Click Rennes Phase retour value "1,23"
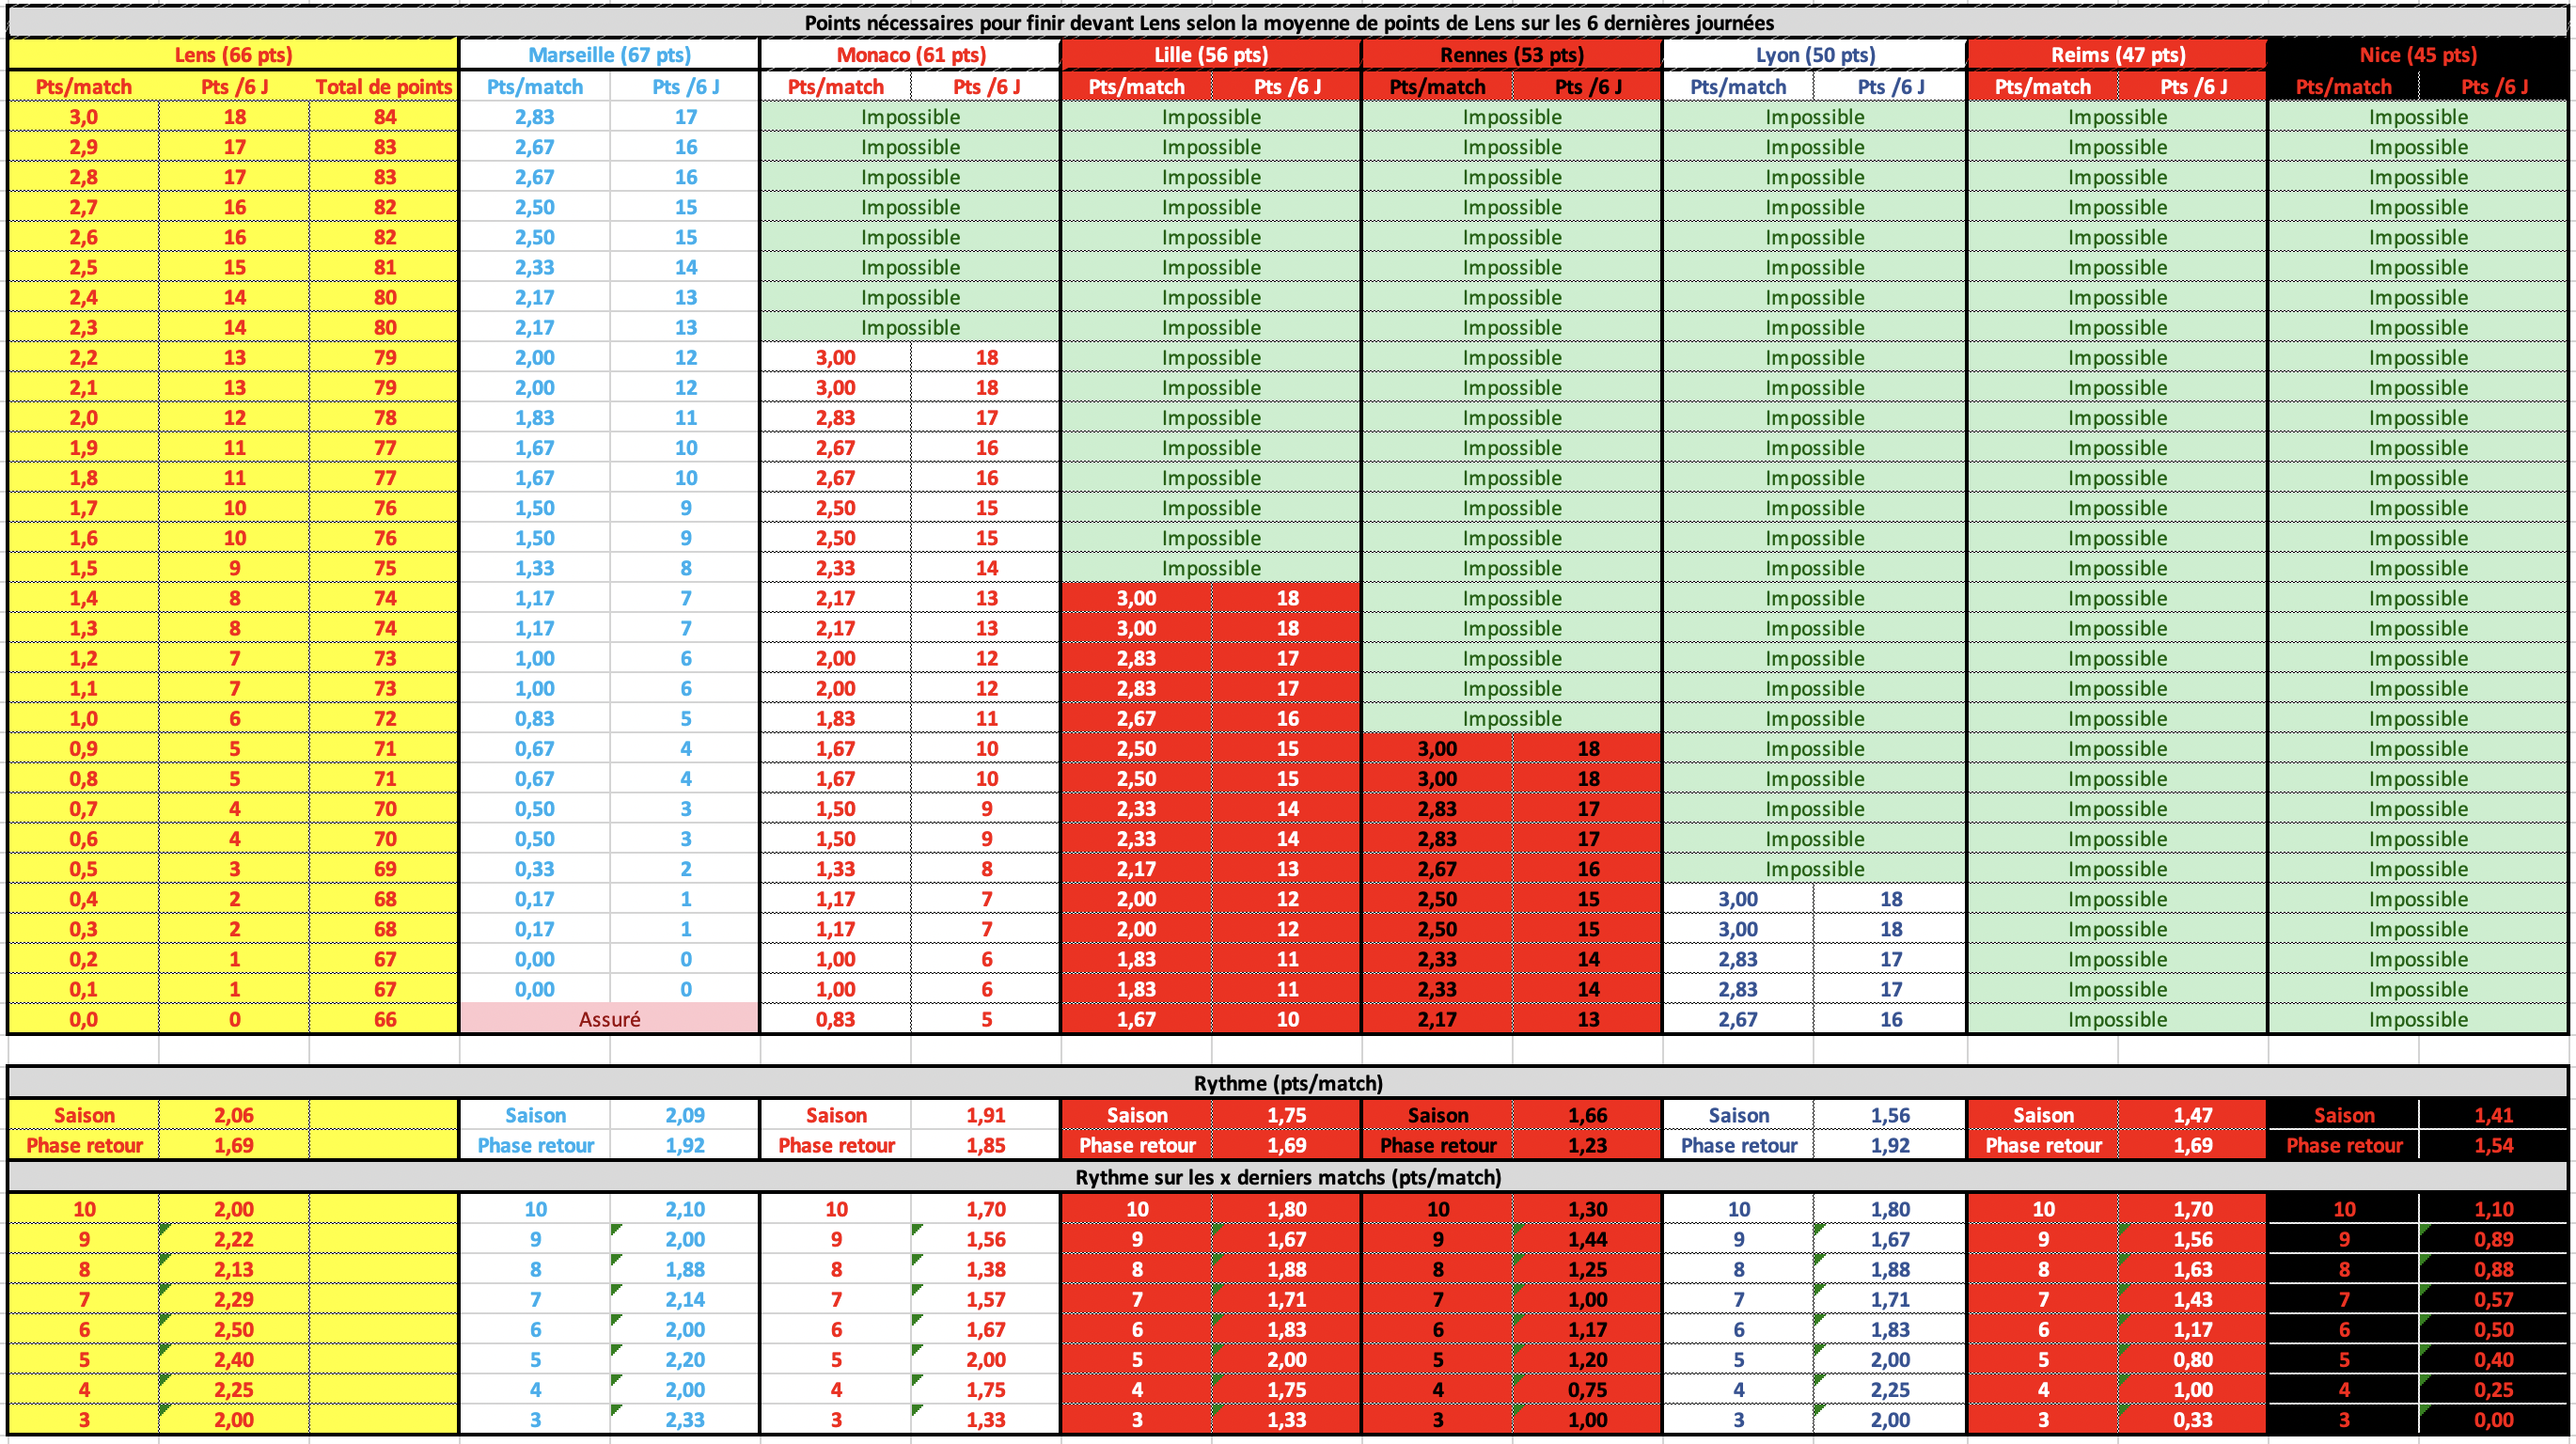This screenshot has width=2576, height=1444. tap(1588, 1145)
